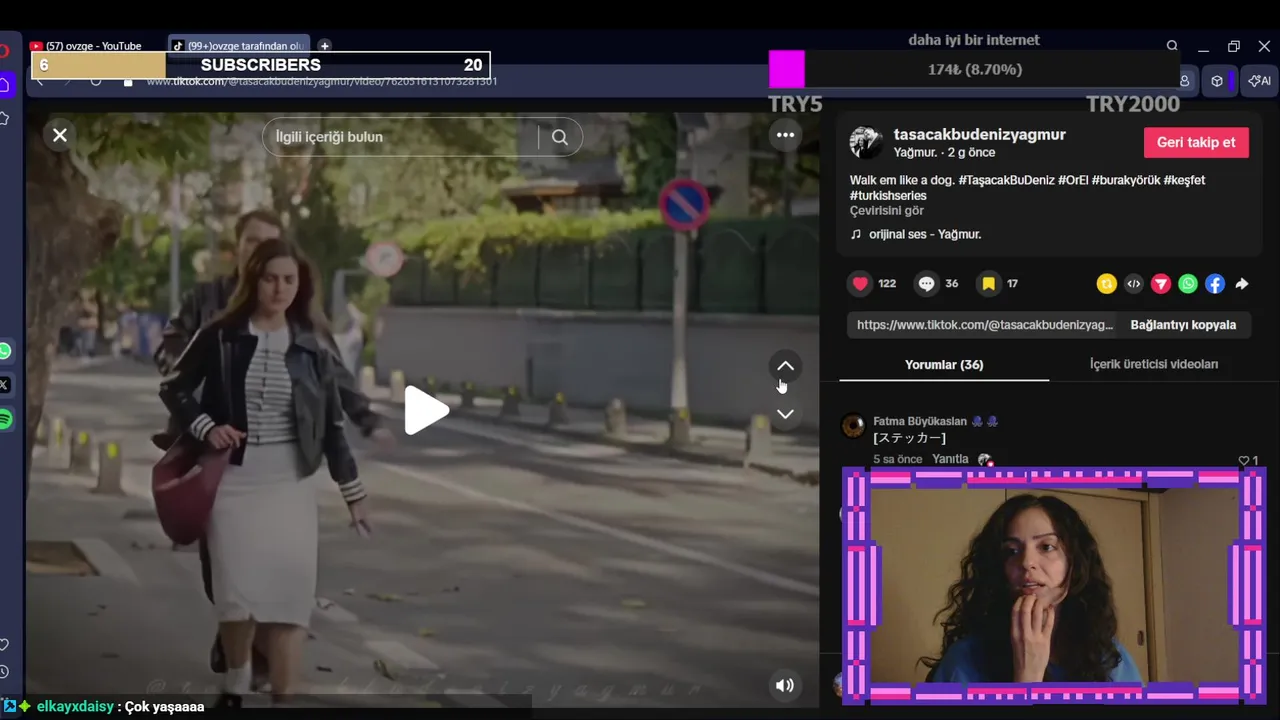Image resolution: width=1280 pixels, height=720 pixels.
Task: Open a new browser tab with plus
Action: [324, 45]
